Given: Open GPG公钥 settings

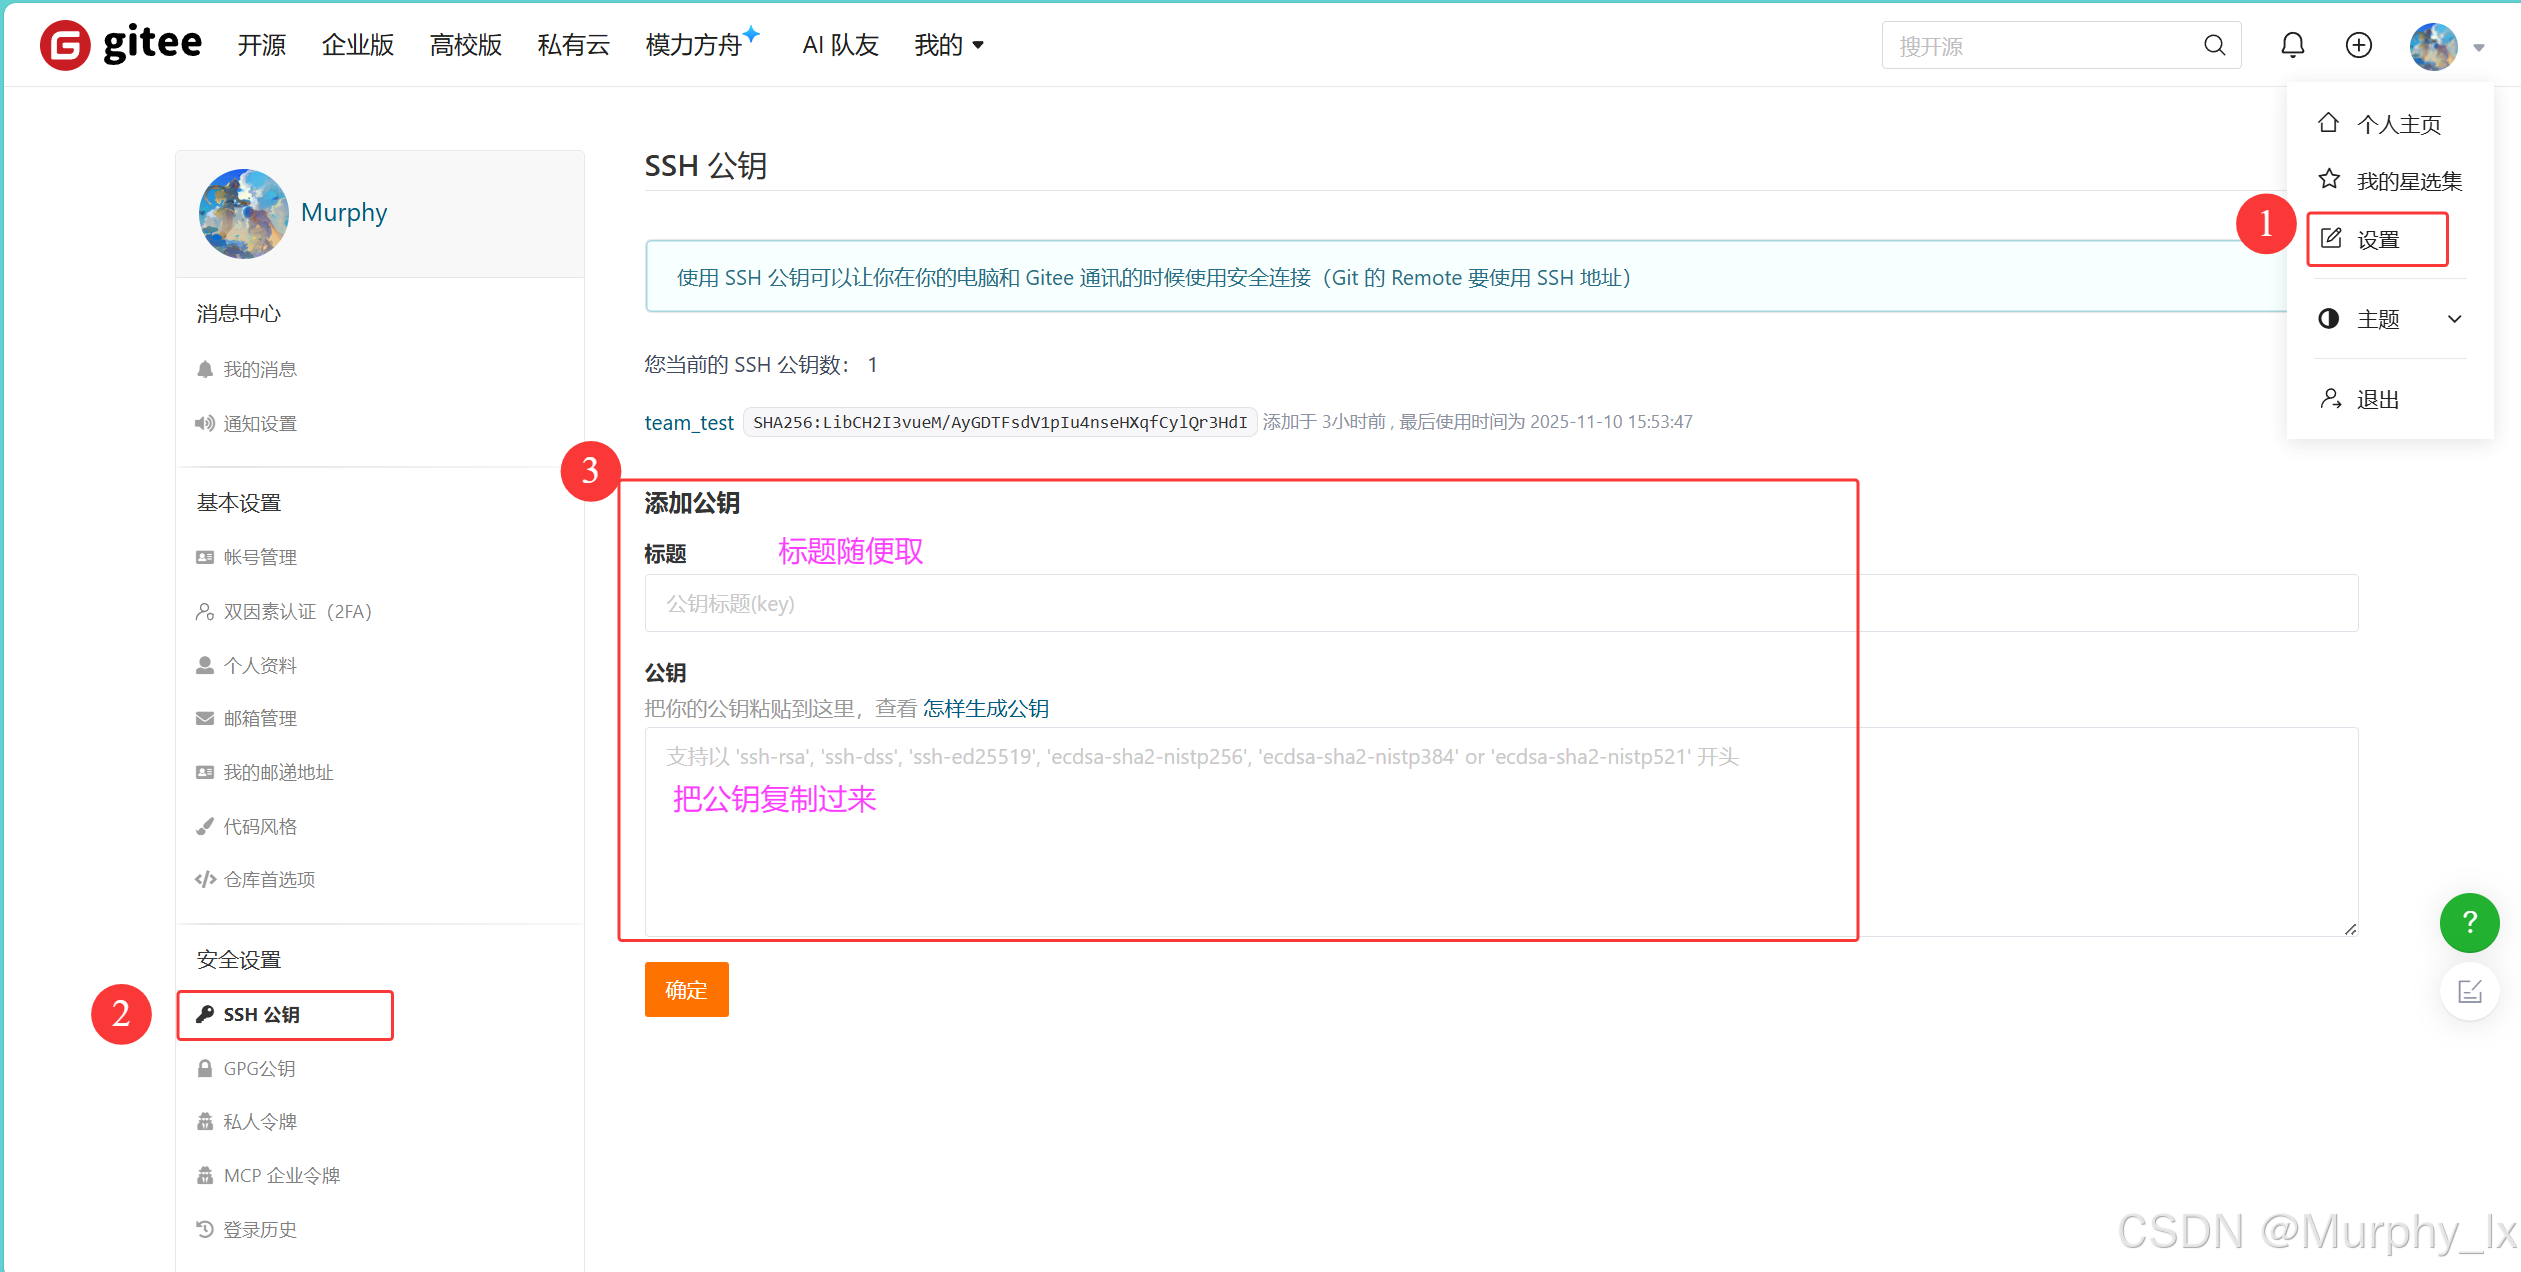Looking at the screenshot, I should click(x=259, y=1068).
